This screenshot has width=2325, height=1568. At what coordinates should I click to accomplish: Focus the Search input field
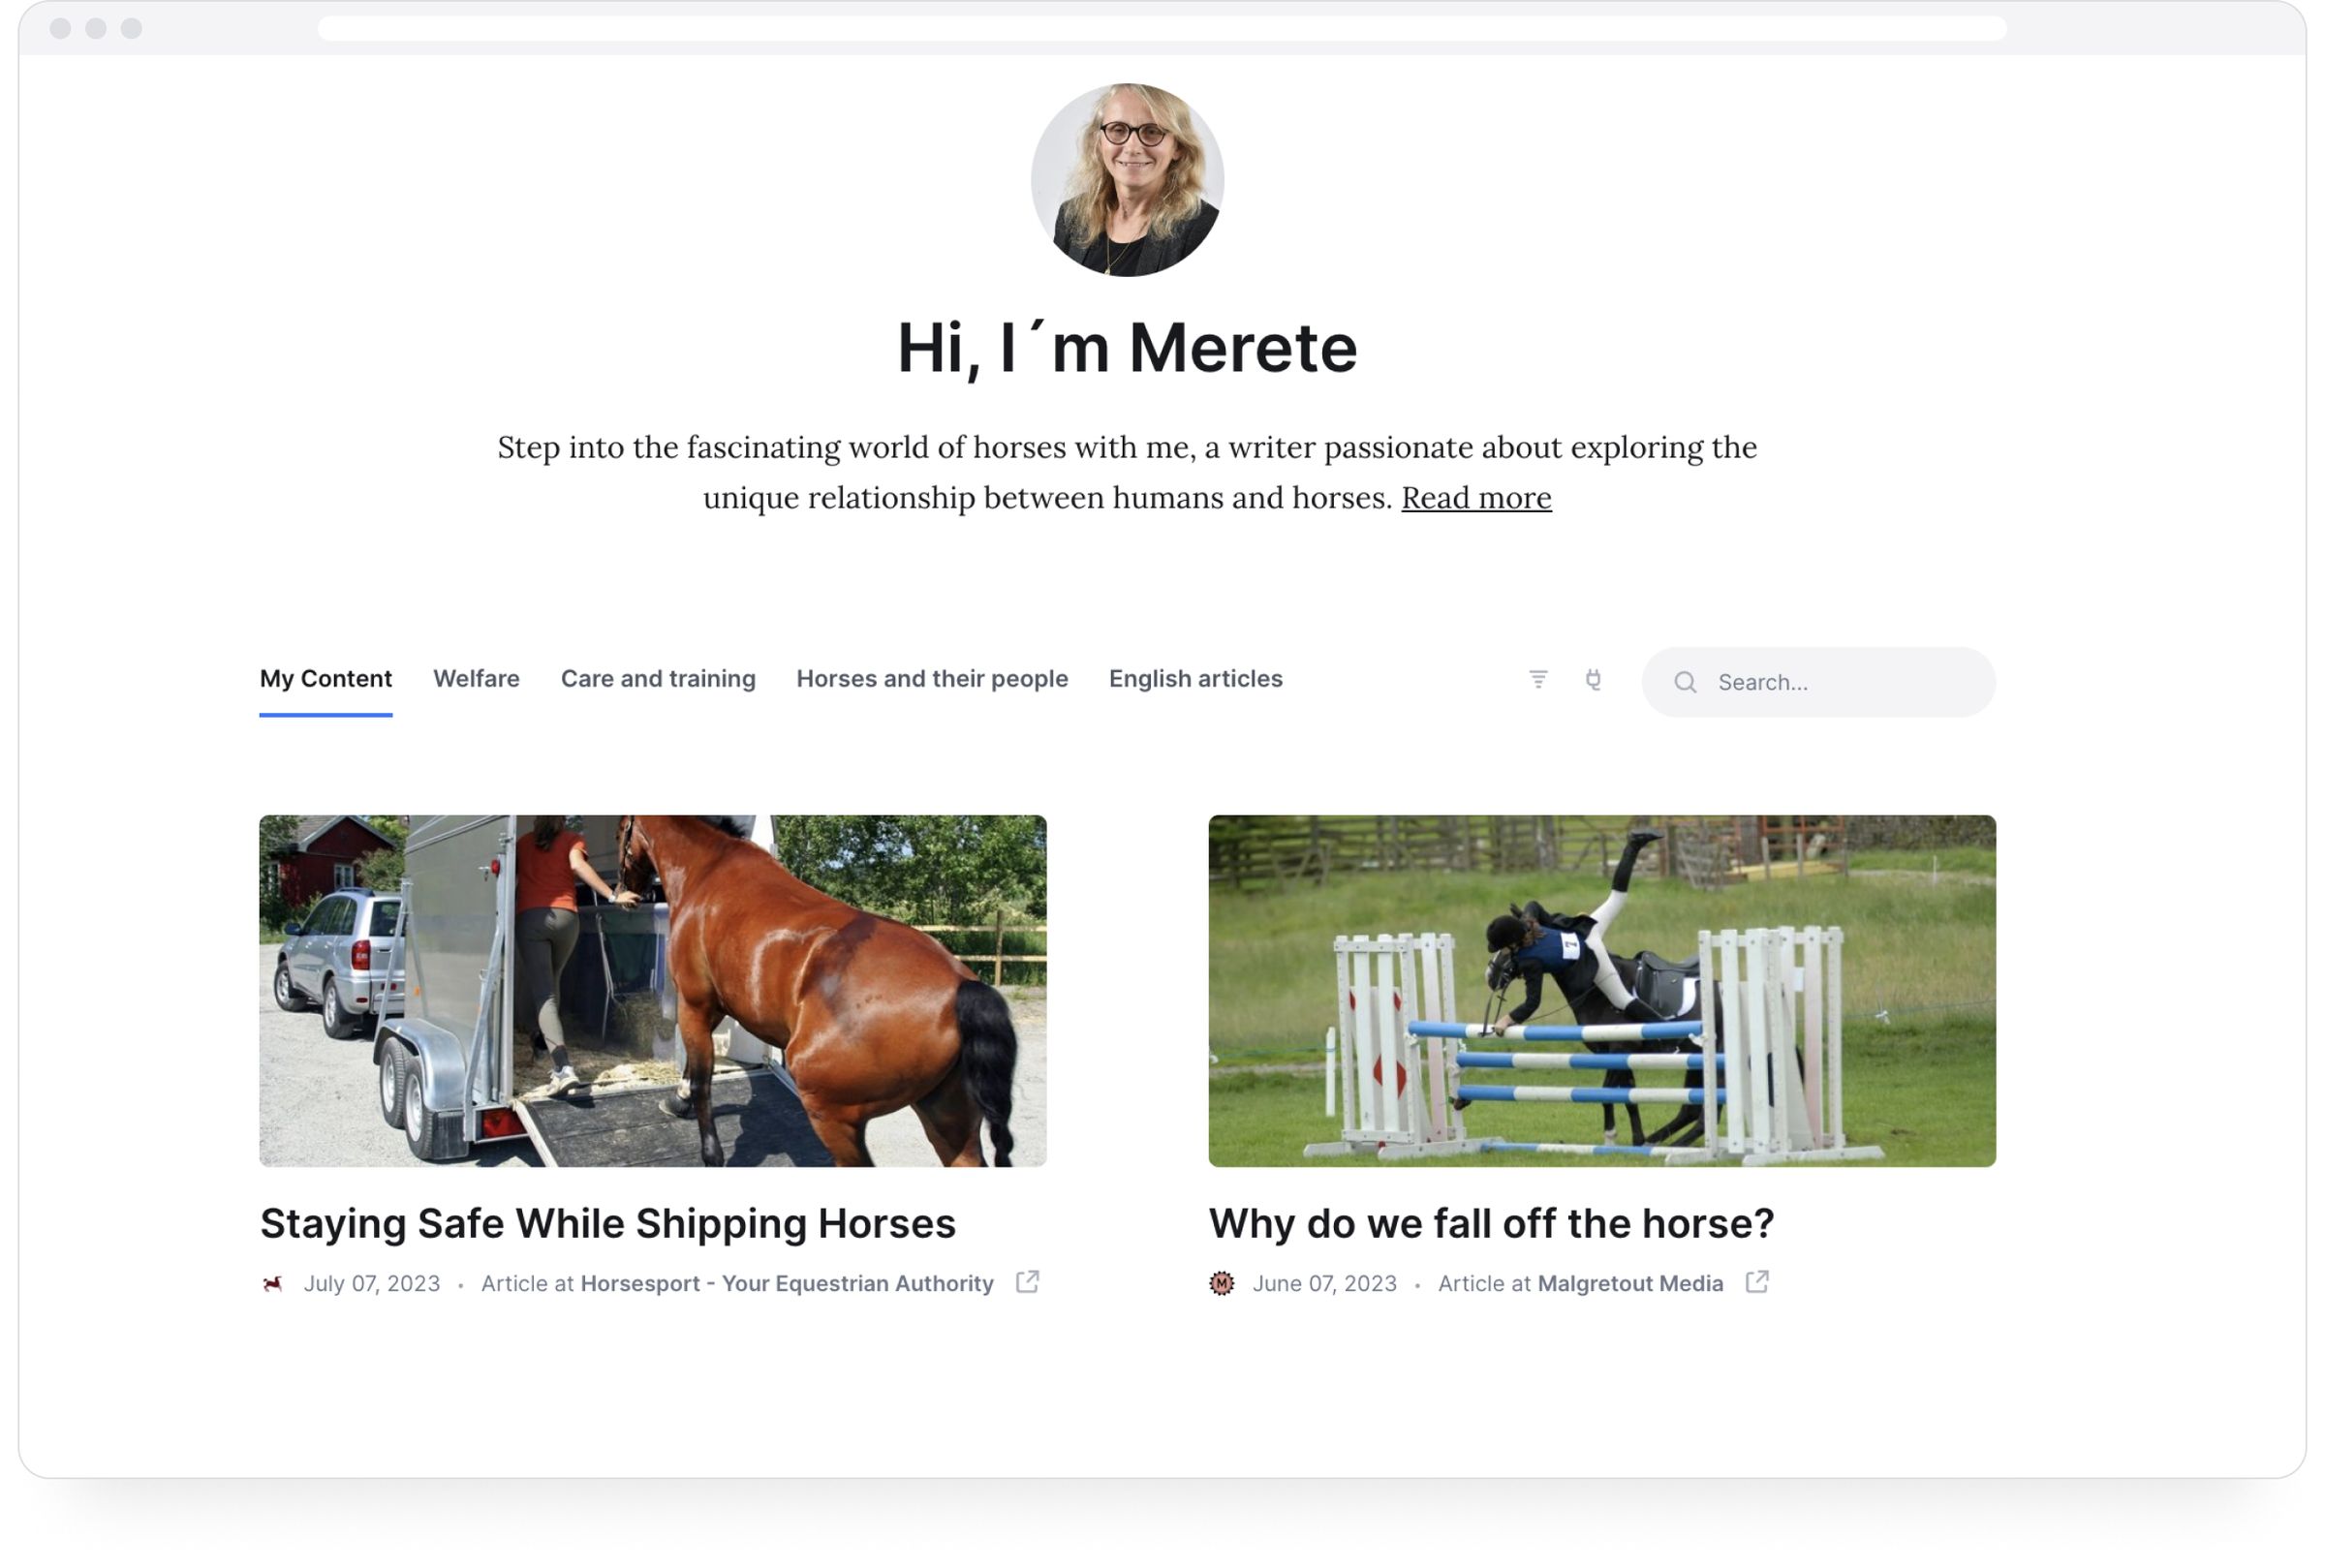point(1818,682)
